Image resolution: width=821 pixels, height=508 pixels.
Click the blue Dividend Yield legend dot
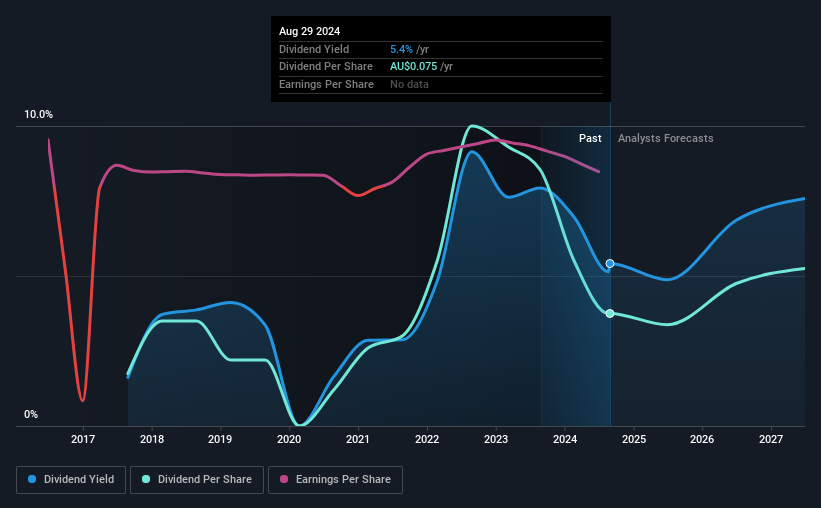tap(32, 479)
